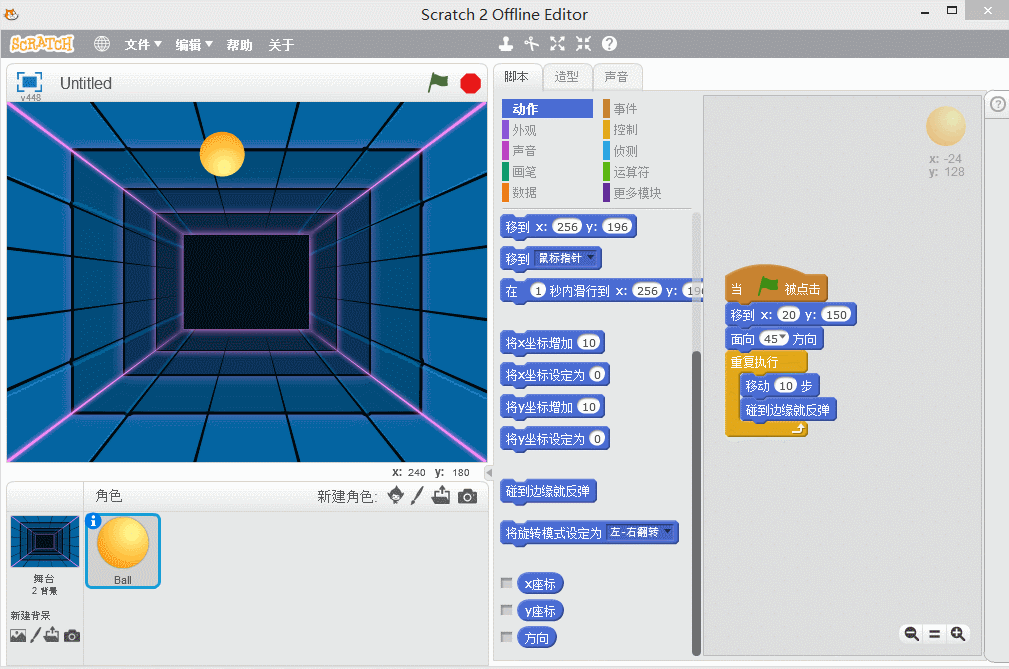1009x669 pixels.
Task: Select the 事件 block category
Action: 647,109
